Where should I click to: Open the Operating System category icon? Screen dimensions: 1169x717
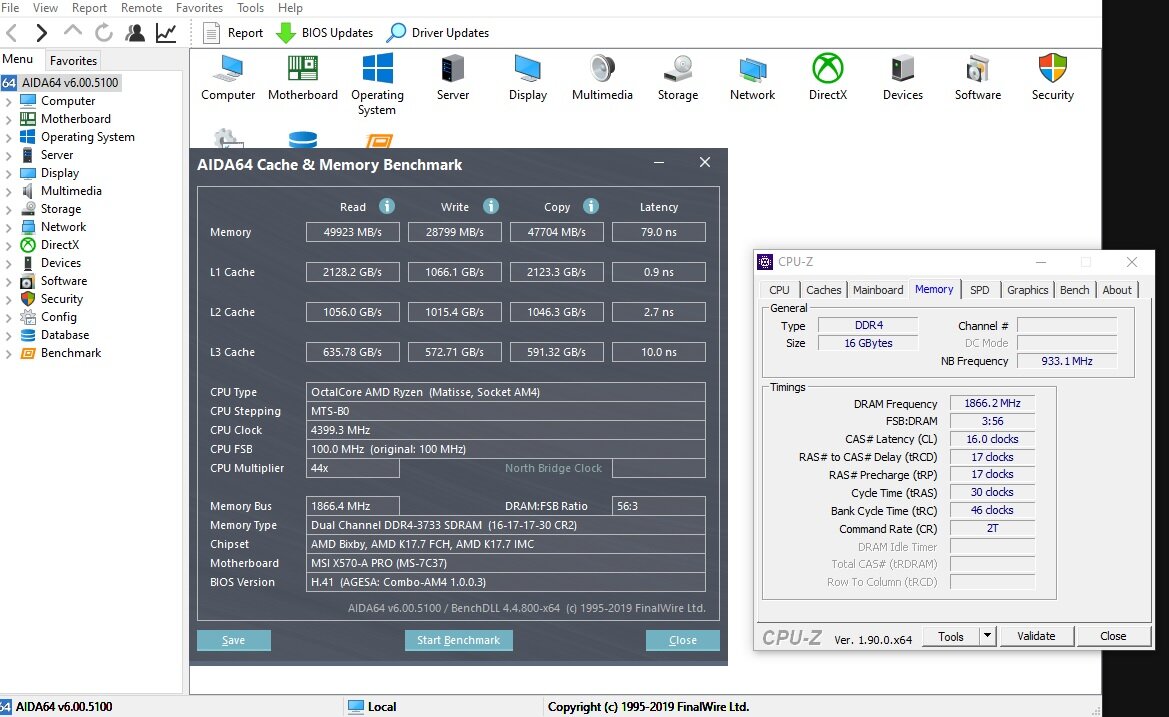(x=377, y=85)
